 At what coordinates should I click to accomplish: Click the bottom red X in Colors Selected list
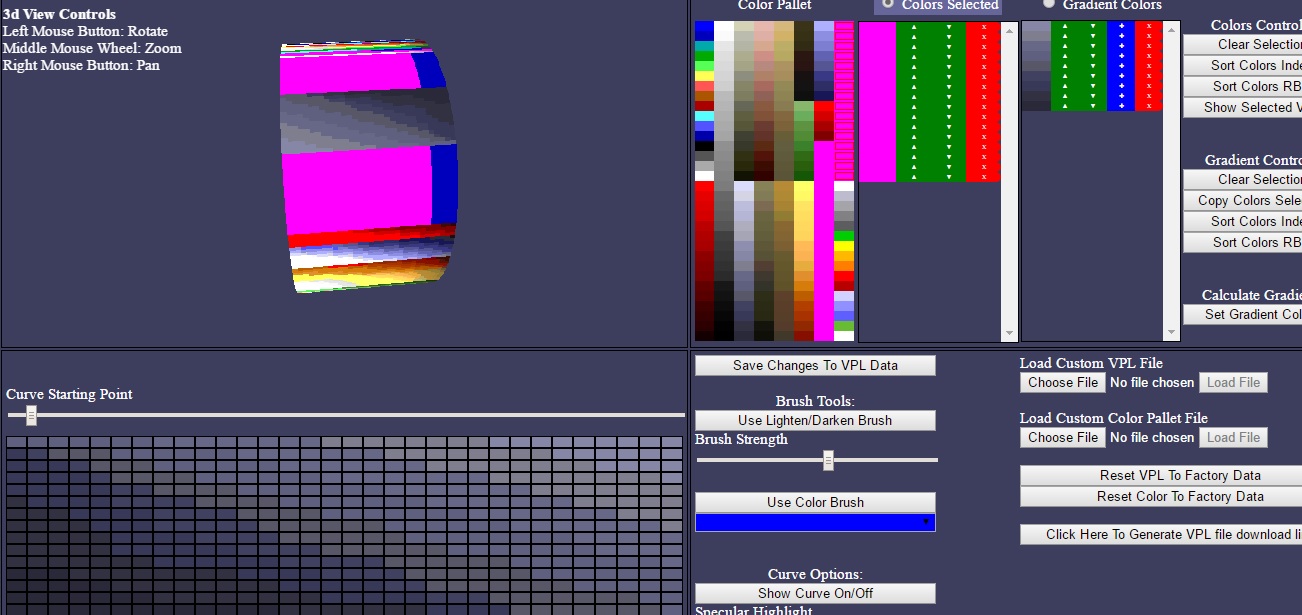pyautogui.click(x=983, y=176)
